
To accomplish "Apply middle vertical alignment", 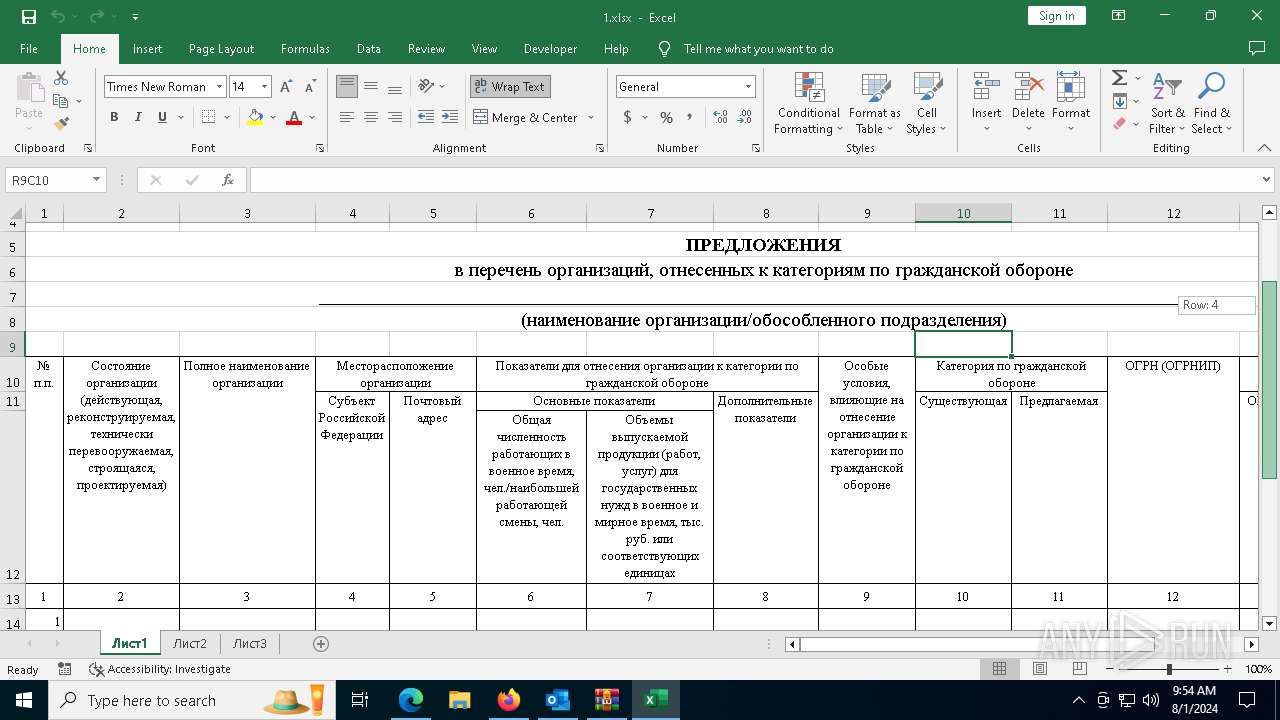I will click(x=371, y=87).
